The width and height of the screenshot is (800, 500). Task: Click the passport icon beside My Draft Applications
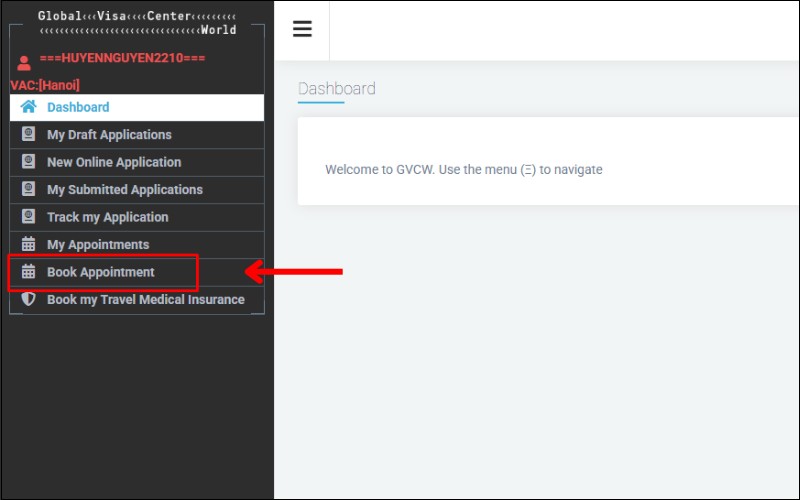pos(28,135)
